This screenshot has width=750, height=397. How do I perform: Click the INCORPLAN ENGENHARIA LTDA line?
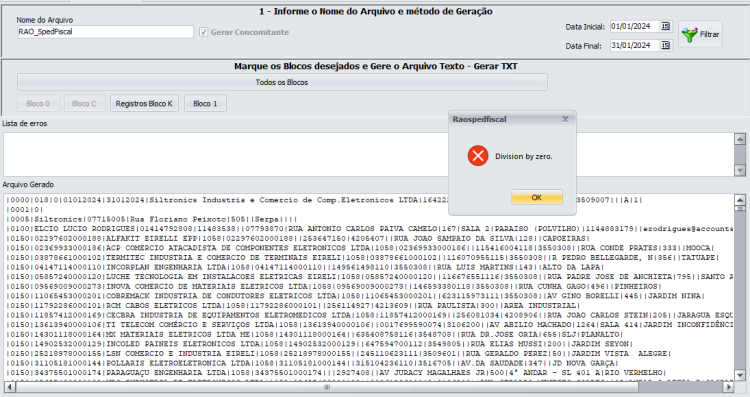(x=305, y=267)
